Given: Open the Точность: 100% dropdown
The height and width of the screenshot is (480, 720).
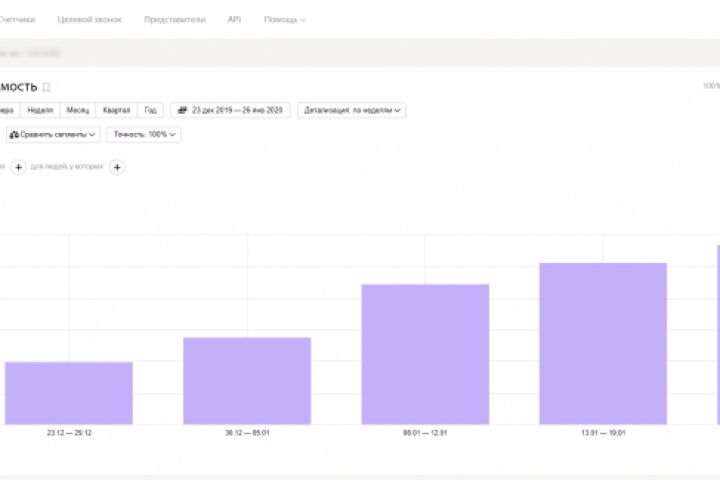Looking at the screenshot, I should click(144, 135).
